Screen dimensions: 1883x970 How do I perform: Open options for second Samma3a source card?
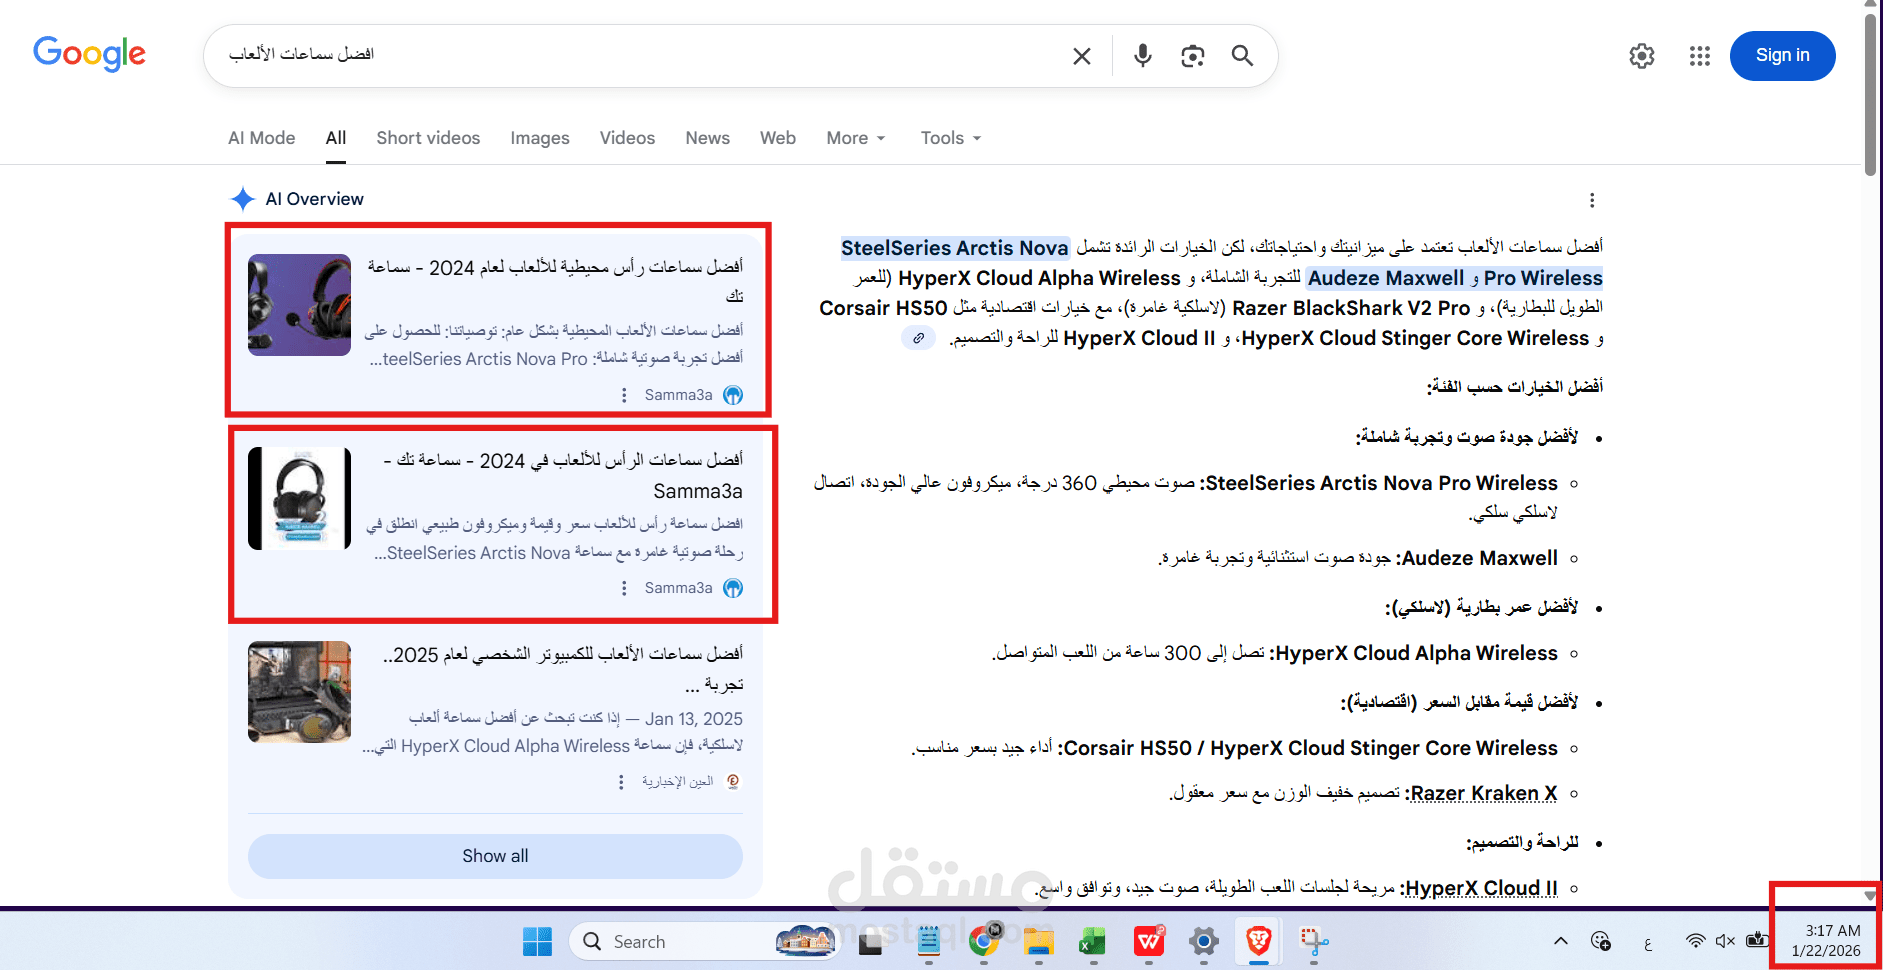624,588
